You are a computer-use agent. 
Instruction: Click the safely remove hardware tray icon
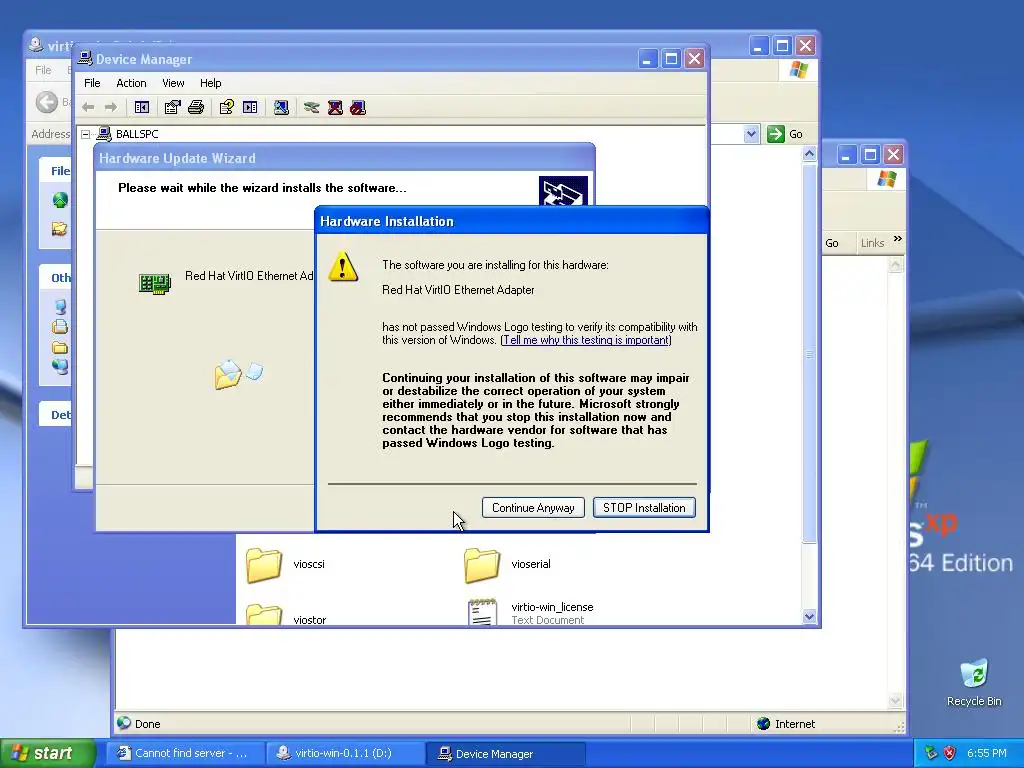point(931,753)
